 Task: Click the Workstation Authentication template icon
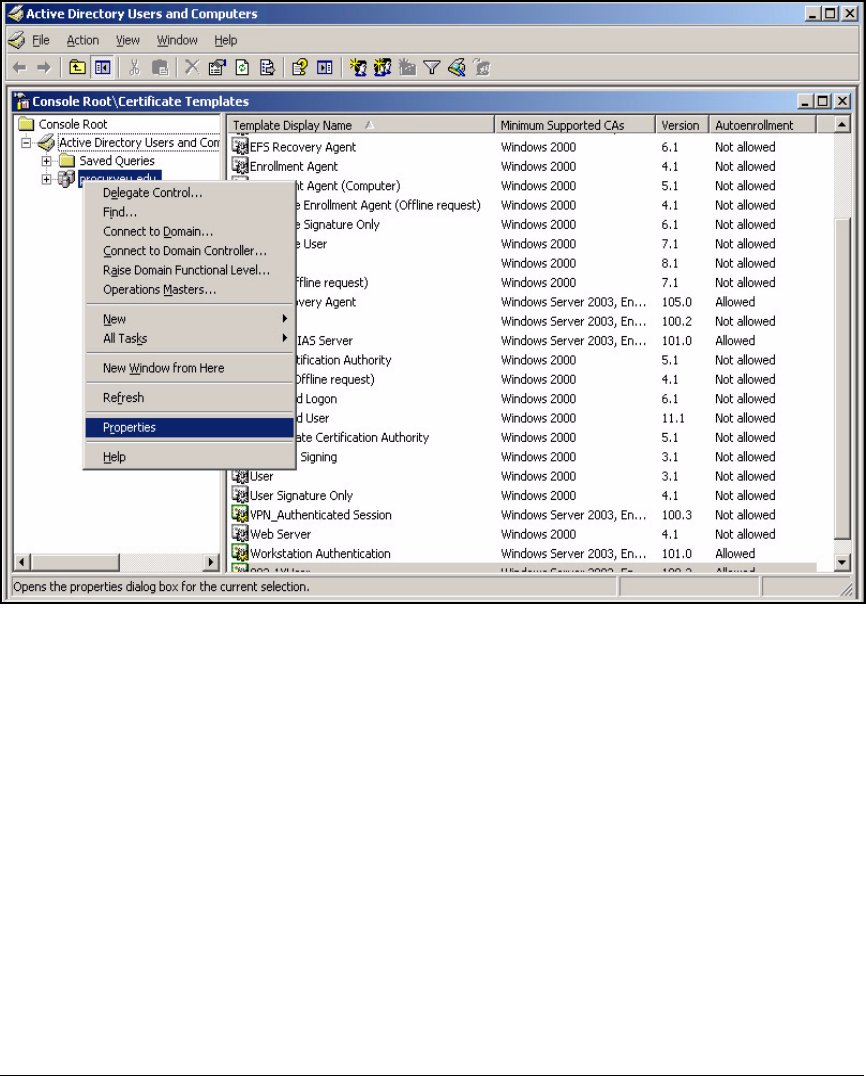point(239,552)
